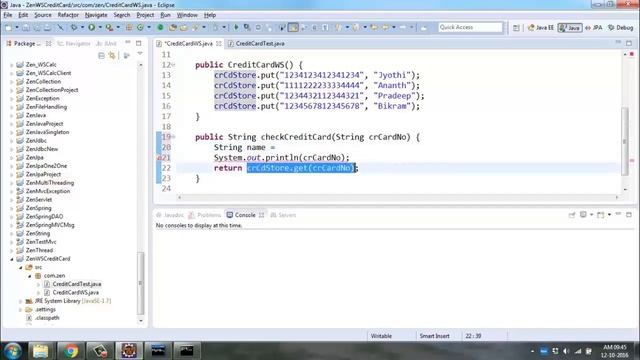This screenshot has height=360, width=640.
Task: Click the Save All toolbar icon
Action: pos(37,27)
